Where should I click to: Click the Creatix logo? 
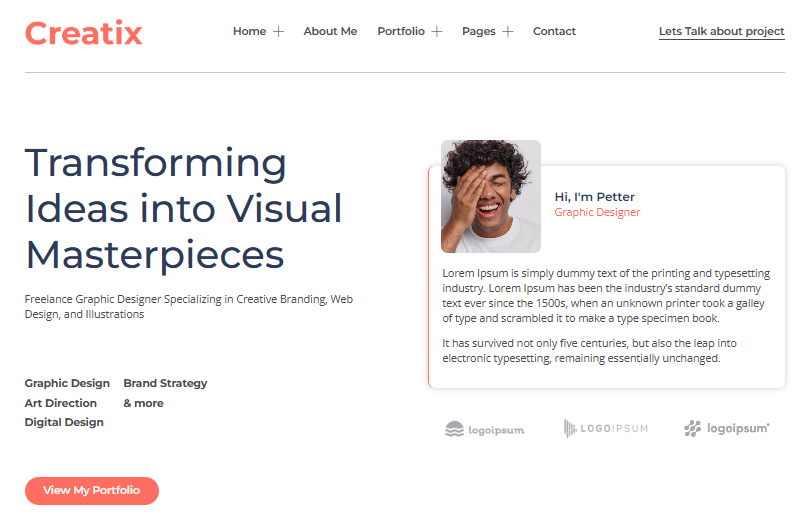83,33
